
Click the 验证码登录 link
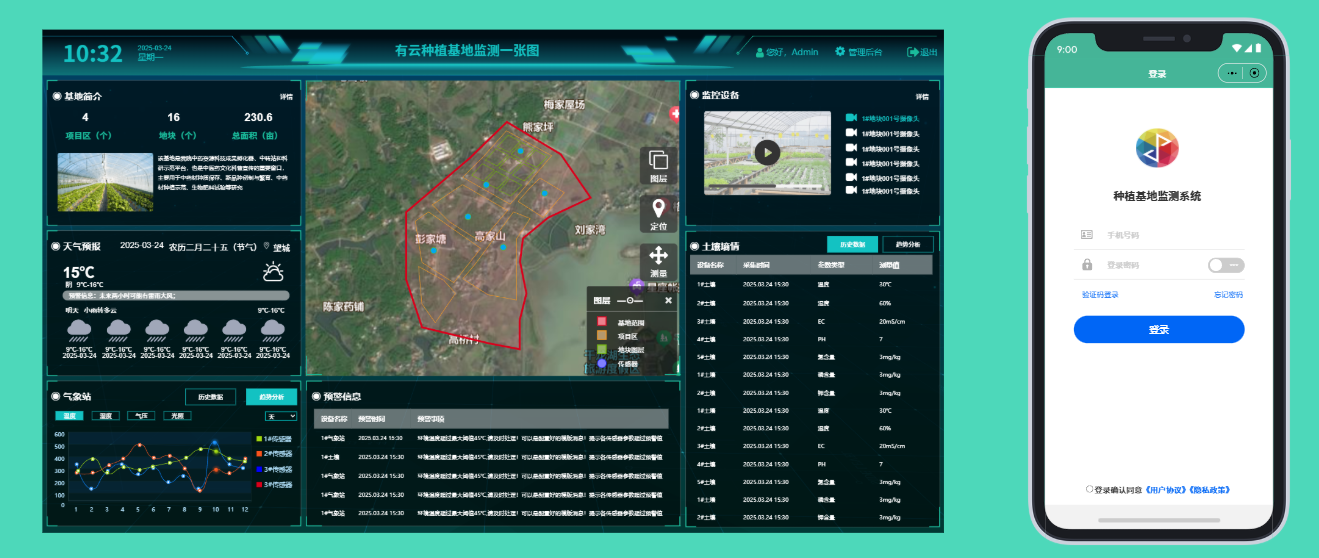coord(1099,295)
